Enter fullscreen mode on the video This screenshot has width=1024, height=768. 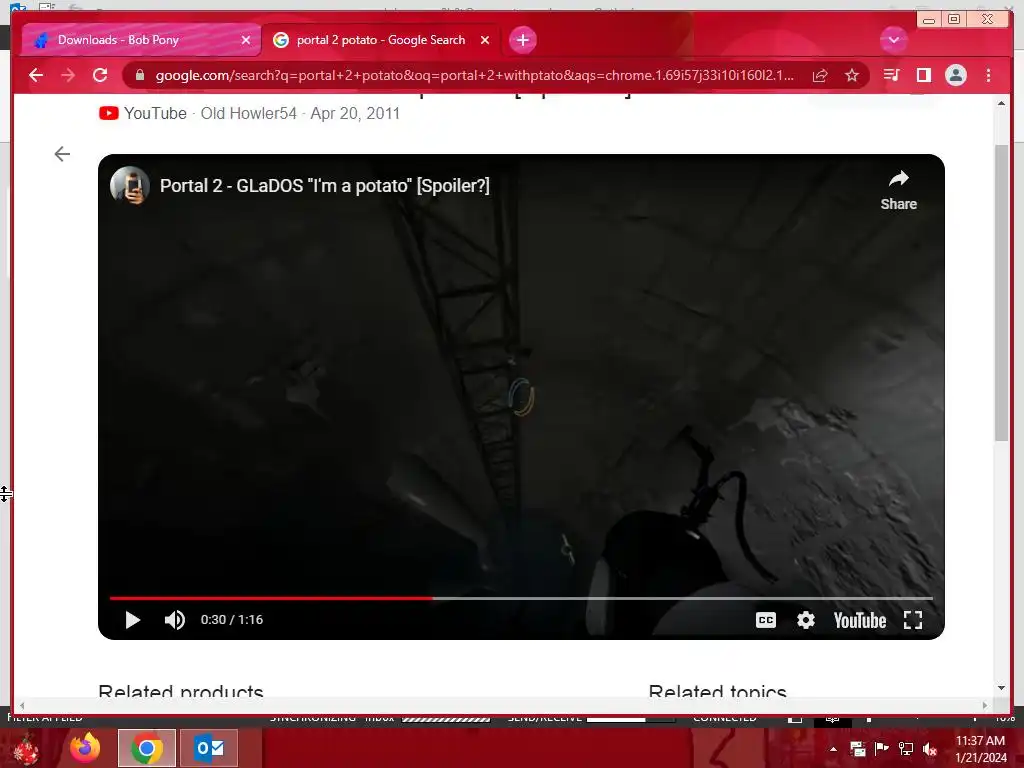pyautogui.click(x=913, y=620)
